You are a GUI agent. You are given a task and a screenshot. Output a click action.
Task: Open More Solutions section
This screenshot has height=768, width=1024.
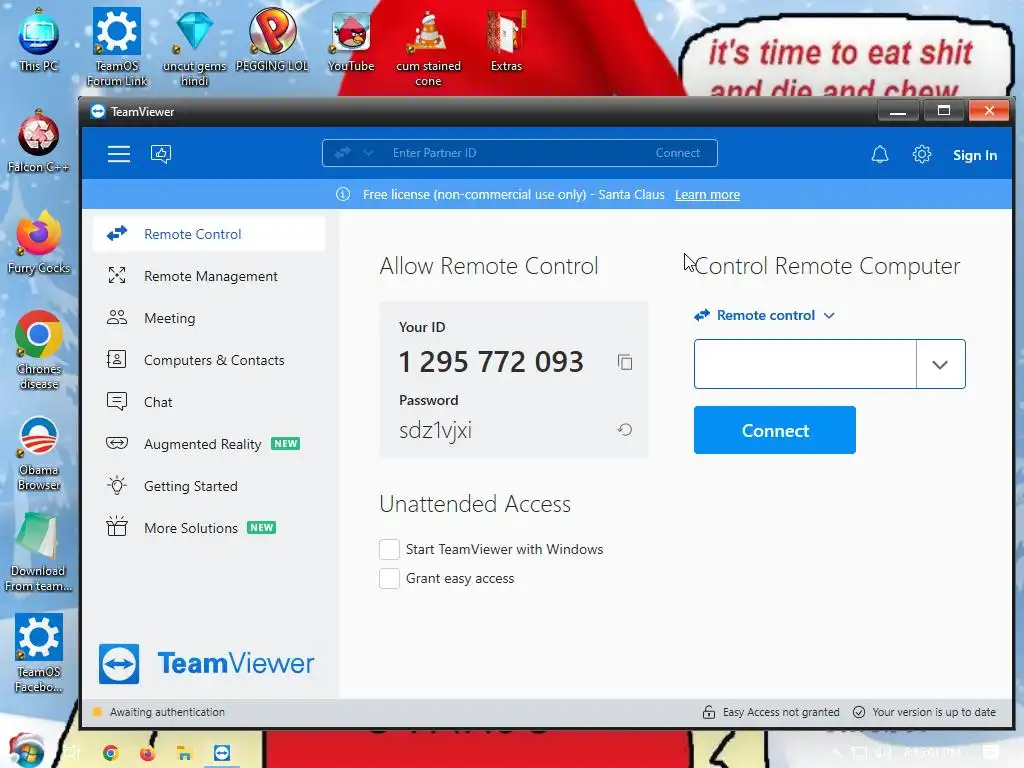(x=209, y=528)
